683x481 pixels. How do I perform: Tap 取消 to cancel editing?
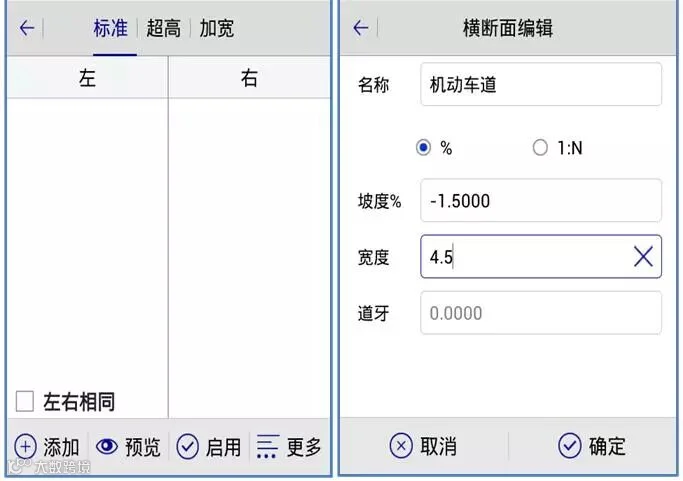pyautogui.click(x=423, y=446)
